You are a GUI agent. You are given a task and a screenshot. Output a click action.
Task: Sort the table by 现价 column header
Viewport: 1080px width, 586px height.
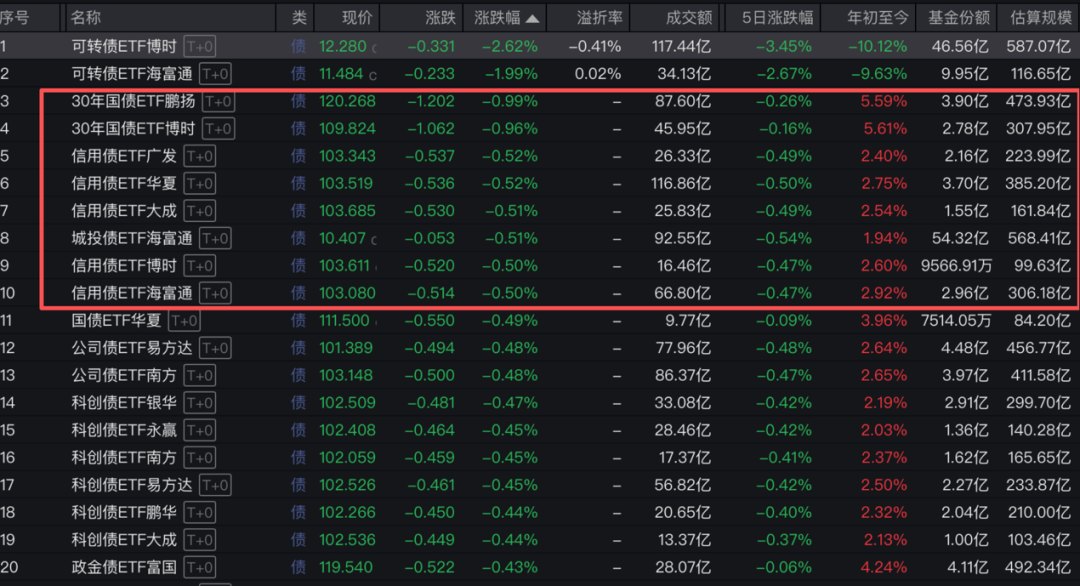click(357, 18)
